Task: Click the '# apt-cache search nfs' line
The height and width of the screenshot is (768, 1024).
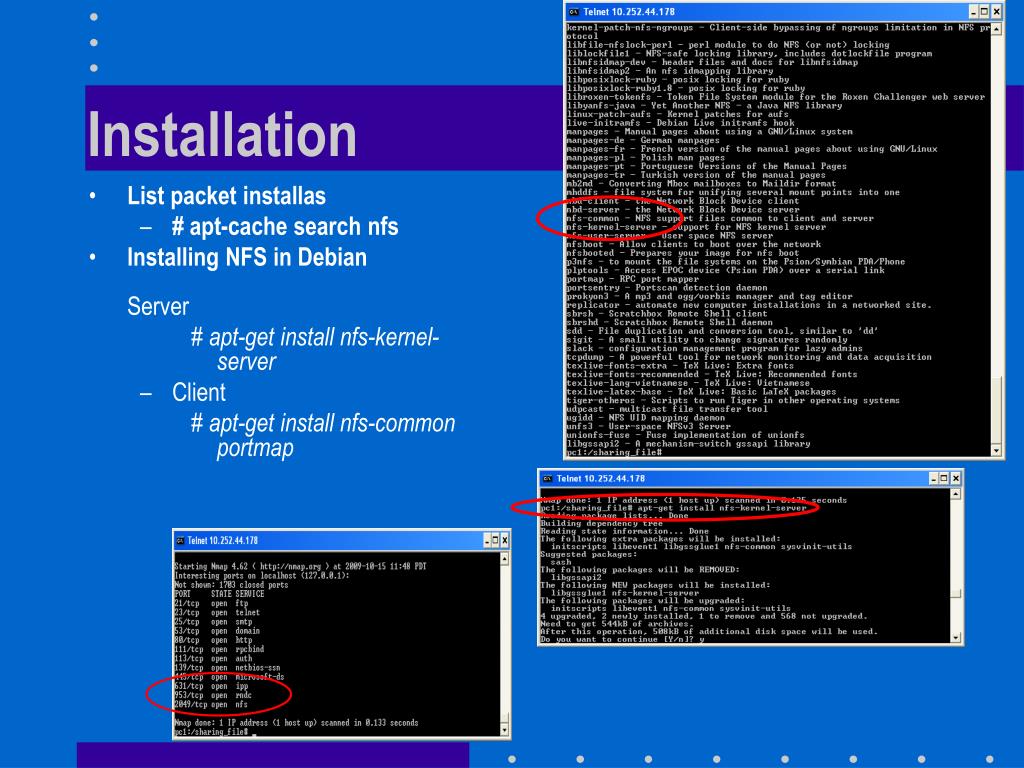Action: tap(285, 227)
